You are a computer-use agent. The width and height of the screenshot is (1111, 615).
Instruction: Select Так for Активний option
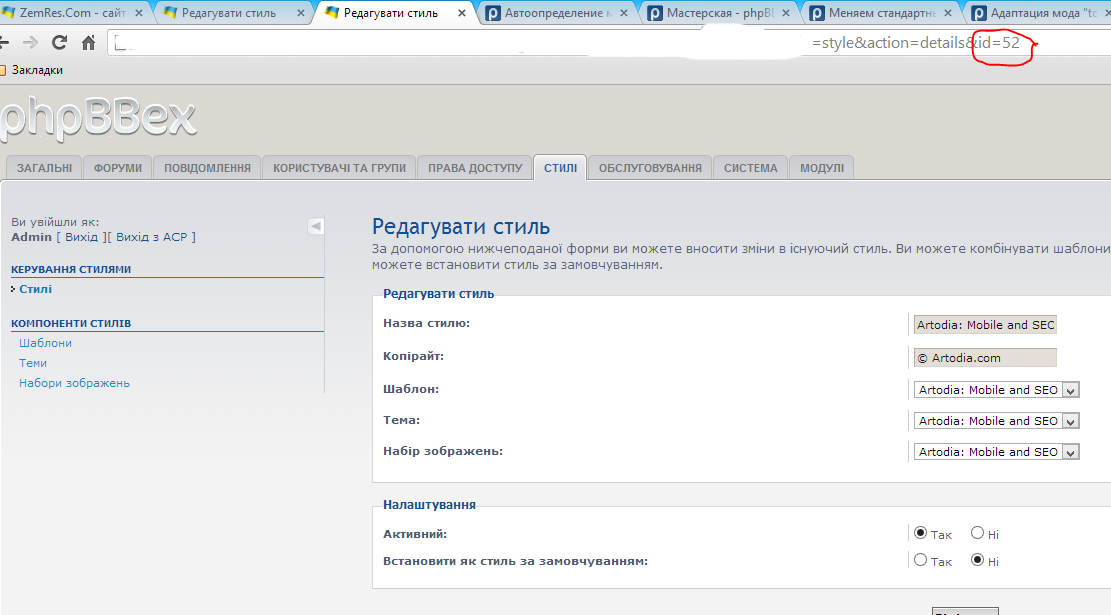pyautogui.click(x=921, y=533)
